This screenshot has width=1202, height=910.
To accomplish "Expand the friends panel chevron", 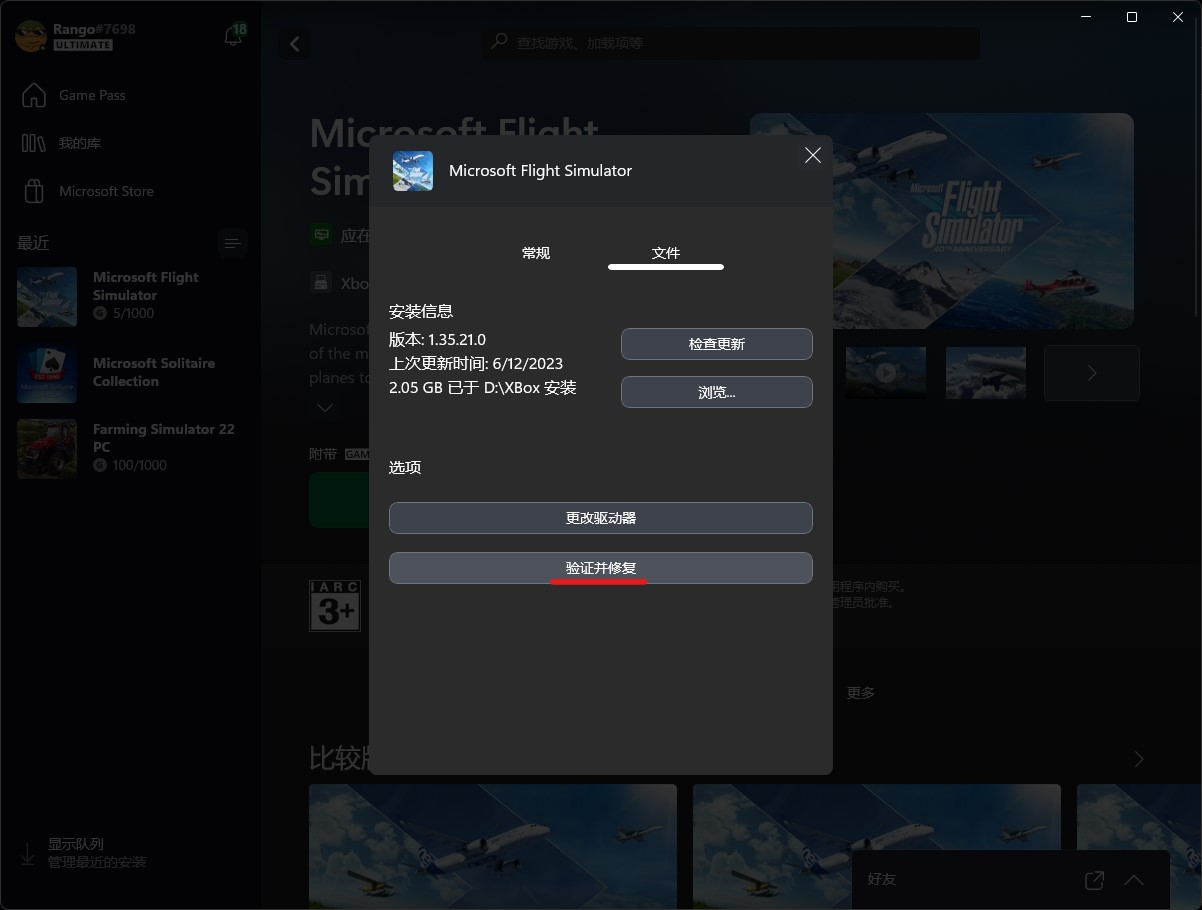I will coord(1134,880).
